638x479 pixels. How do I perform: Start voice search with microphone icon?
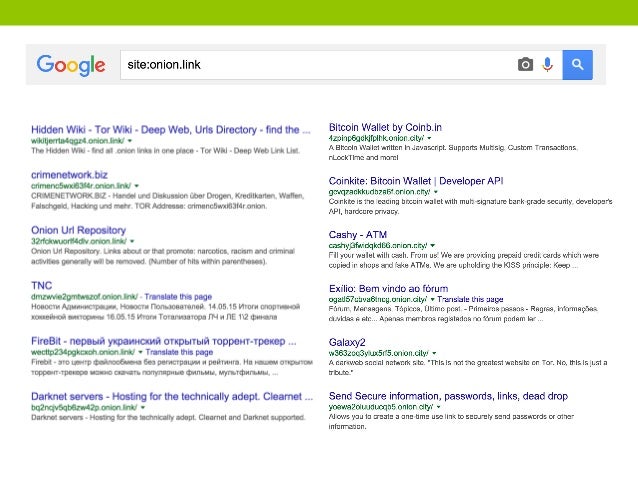[x=548, y=64]
